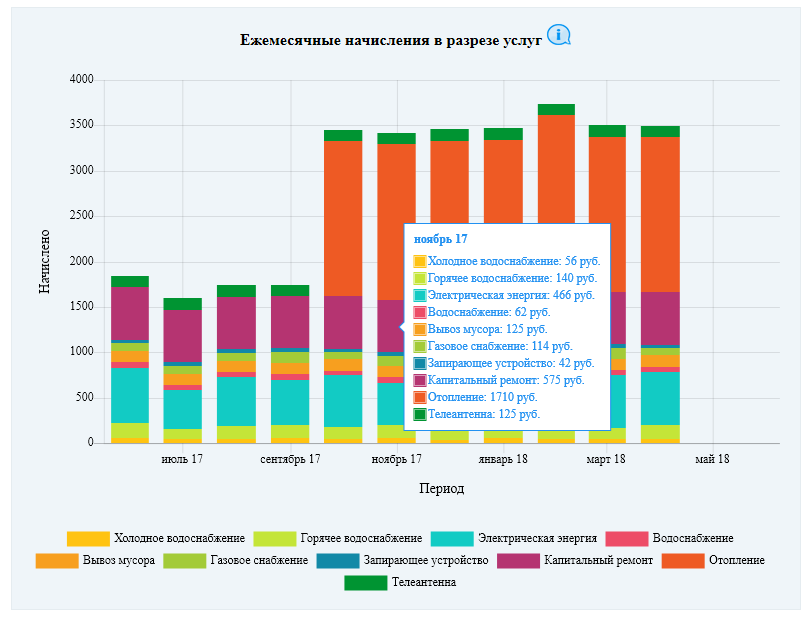The image size is (810, 620).
Task: Click legend label Горячее водоснабжение
Action: click(x=361, y=538)
